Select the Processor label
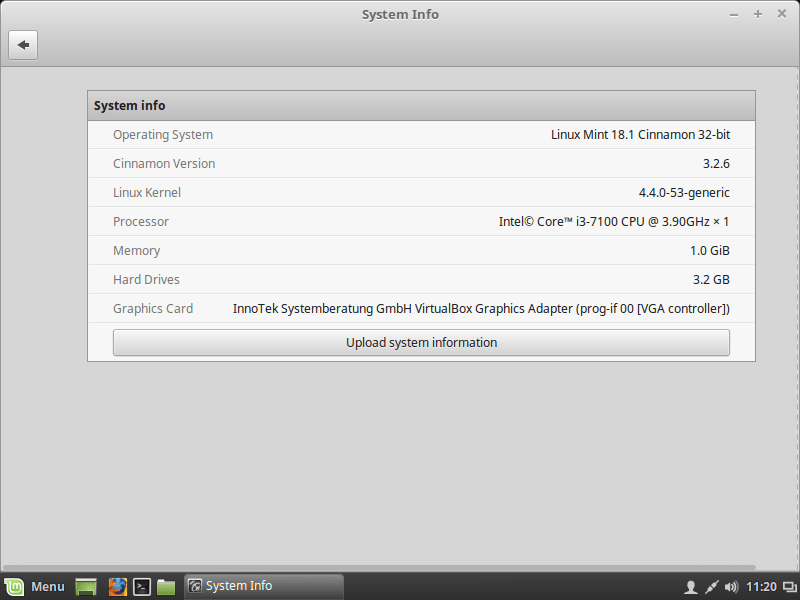Viewport: 800px width, 600px height. click(141, 222)
